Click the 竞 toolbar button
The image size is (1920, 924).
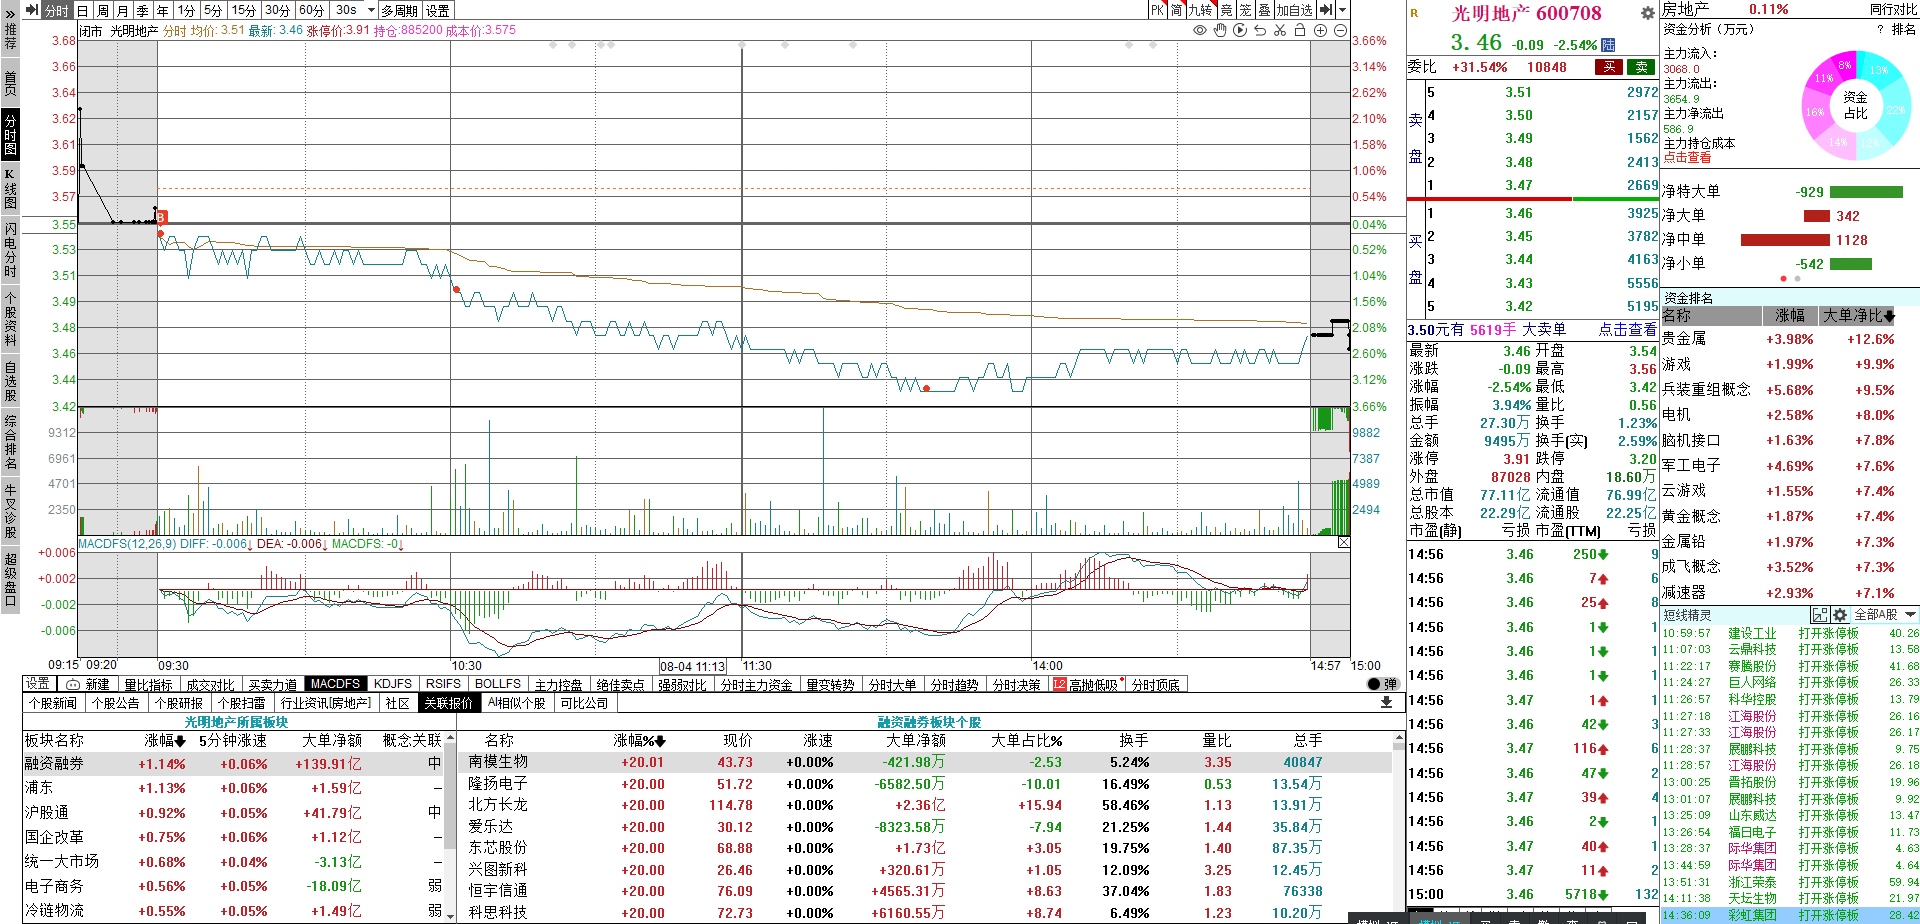pos(1226,10)
